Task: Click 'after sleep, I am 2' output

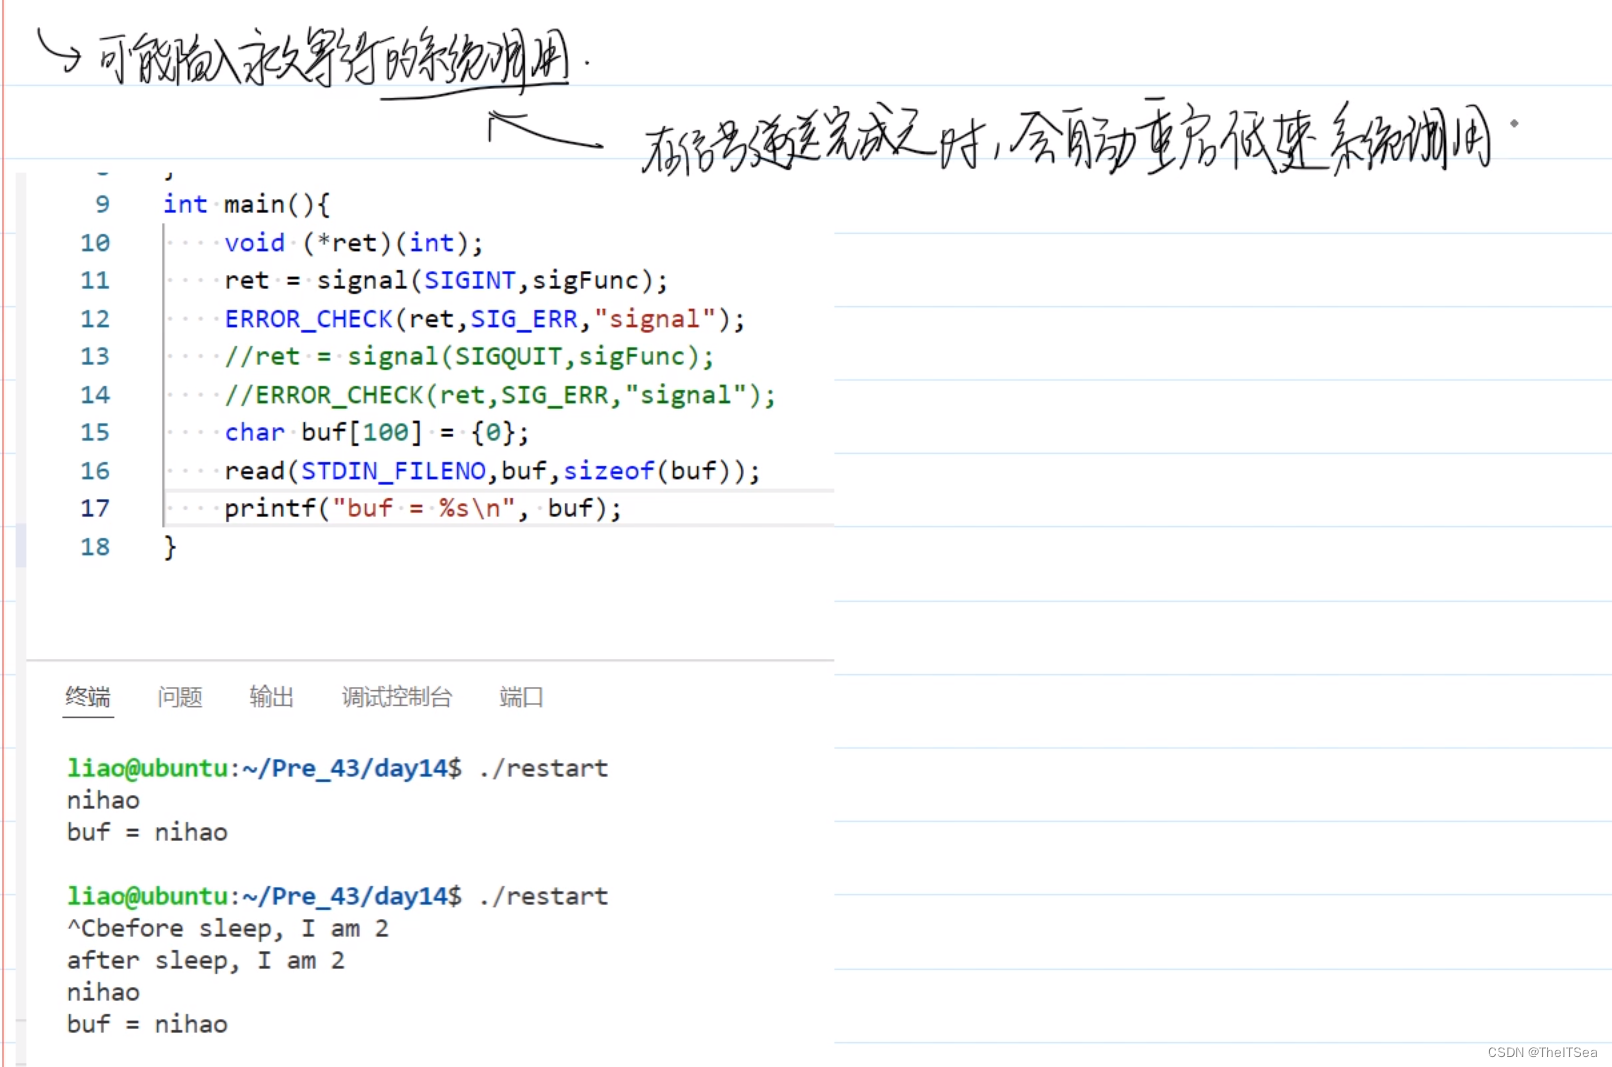Action: [206, 961]
